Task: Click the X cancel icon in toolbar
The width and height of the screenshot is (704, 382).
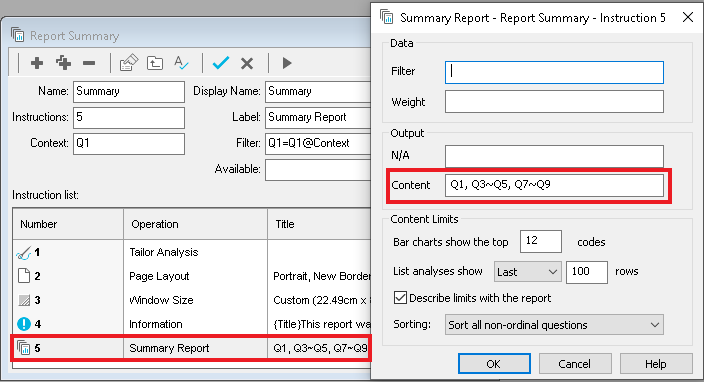Action: tap(247, 63)
